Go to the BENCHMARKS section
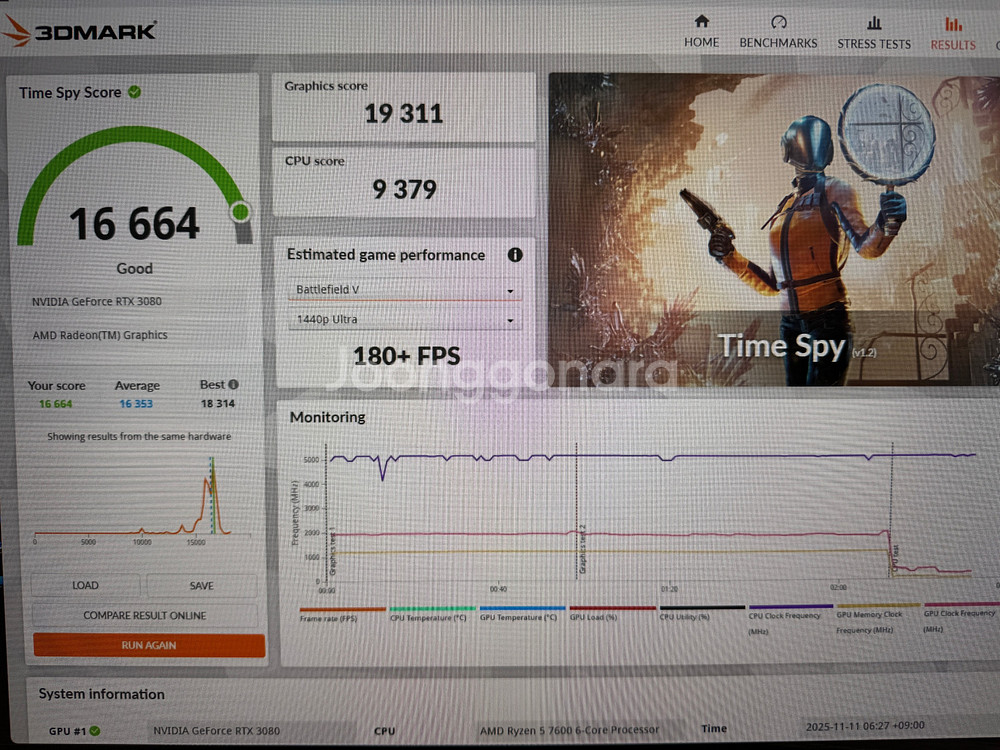This screenshot has height=750, width=1000. pyautogui.click(x=778, y=32)
